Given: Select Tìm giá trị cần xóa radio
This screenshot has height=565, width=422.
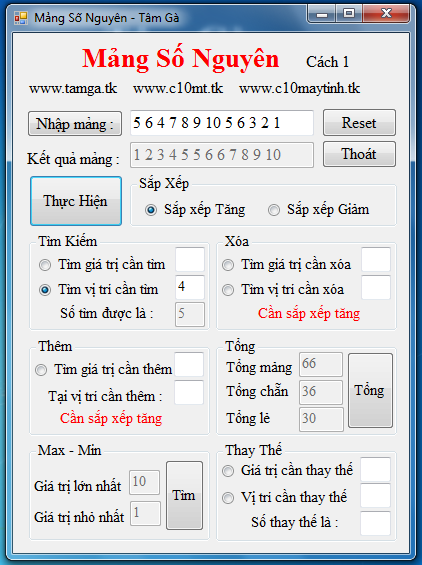Looking at the screenshot, I should 286,265.
